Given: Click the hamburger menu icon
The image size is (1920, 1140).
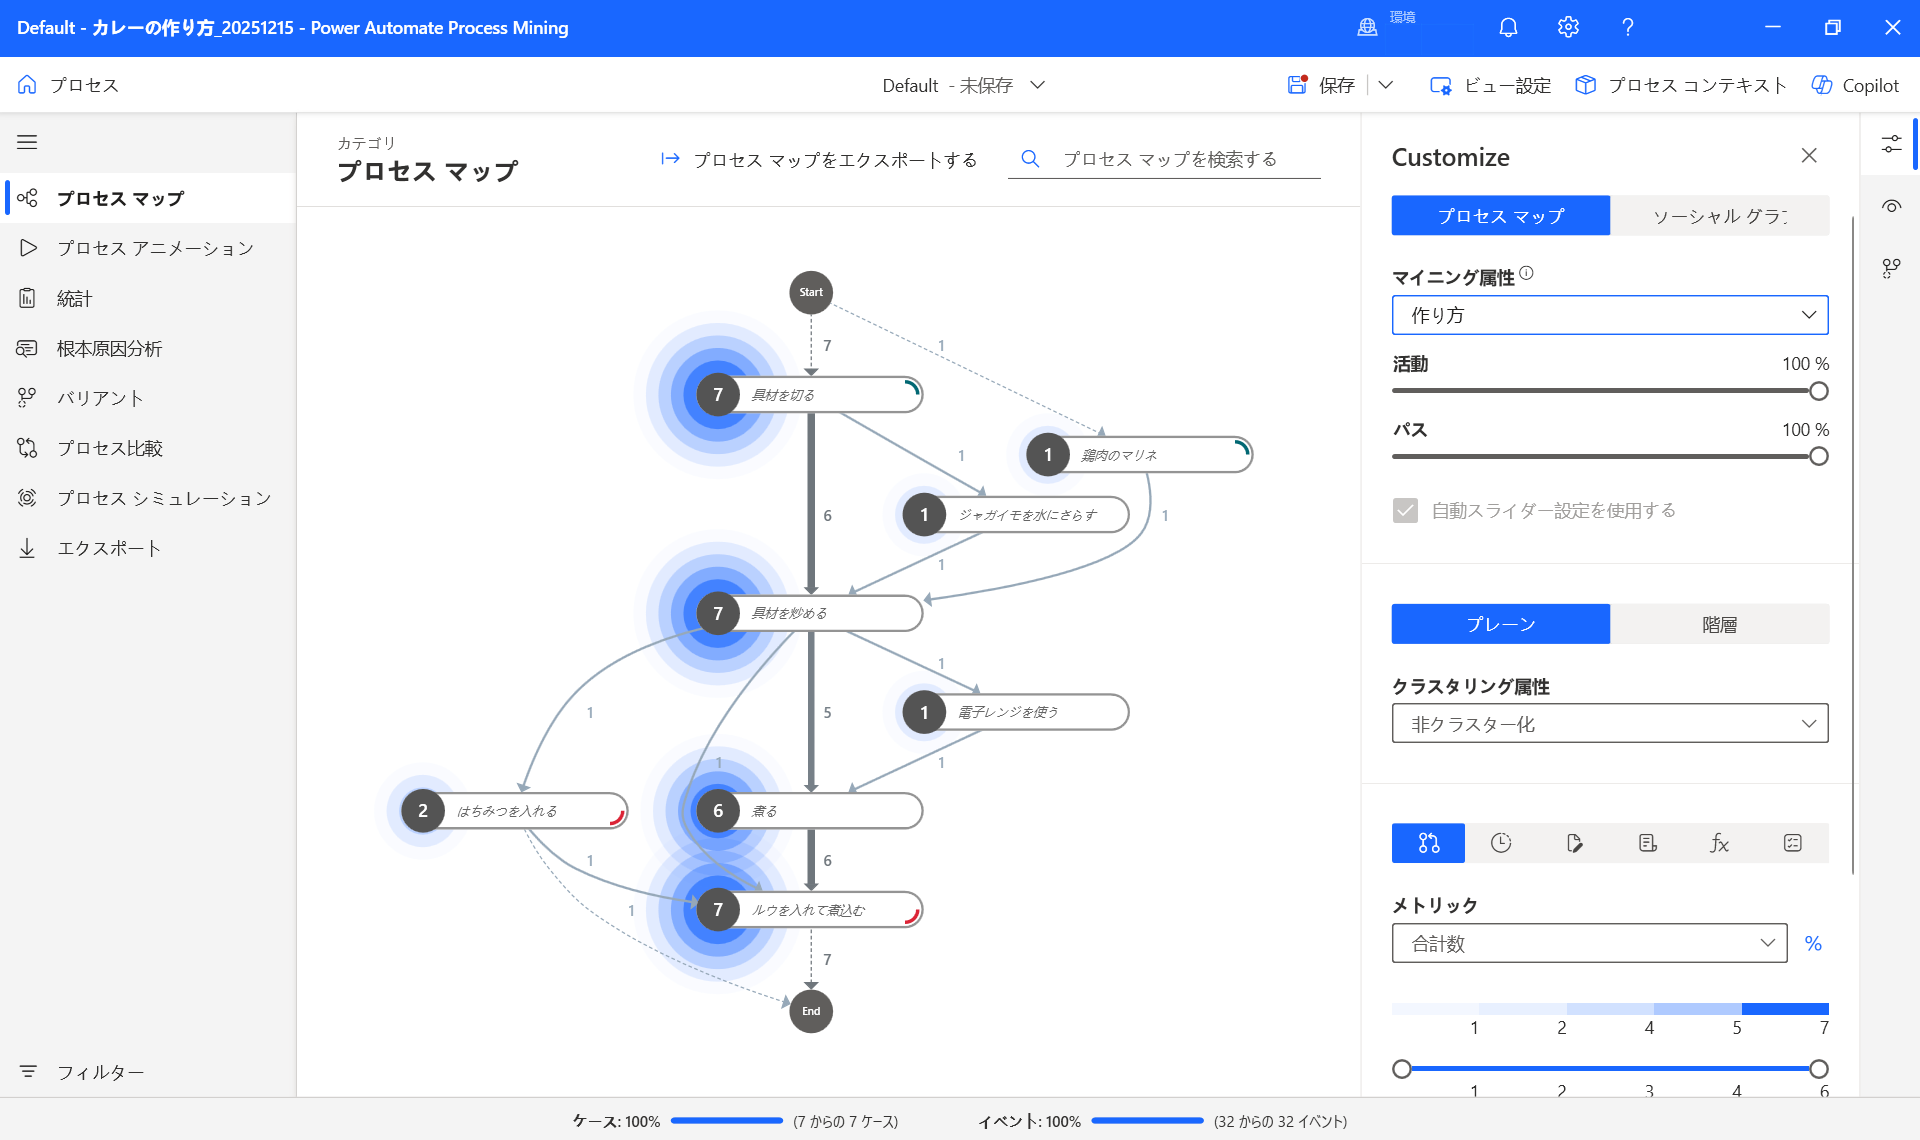Looking at the screenshot, I should point(27,142).
